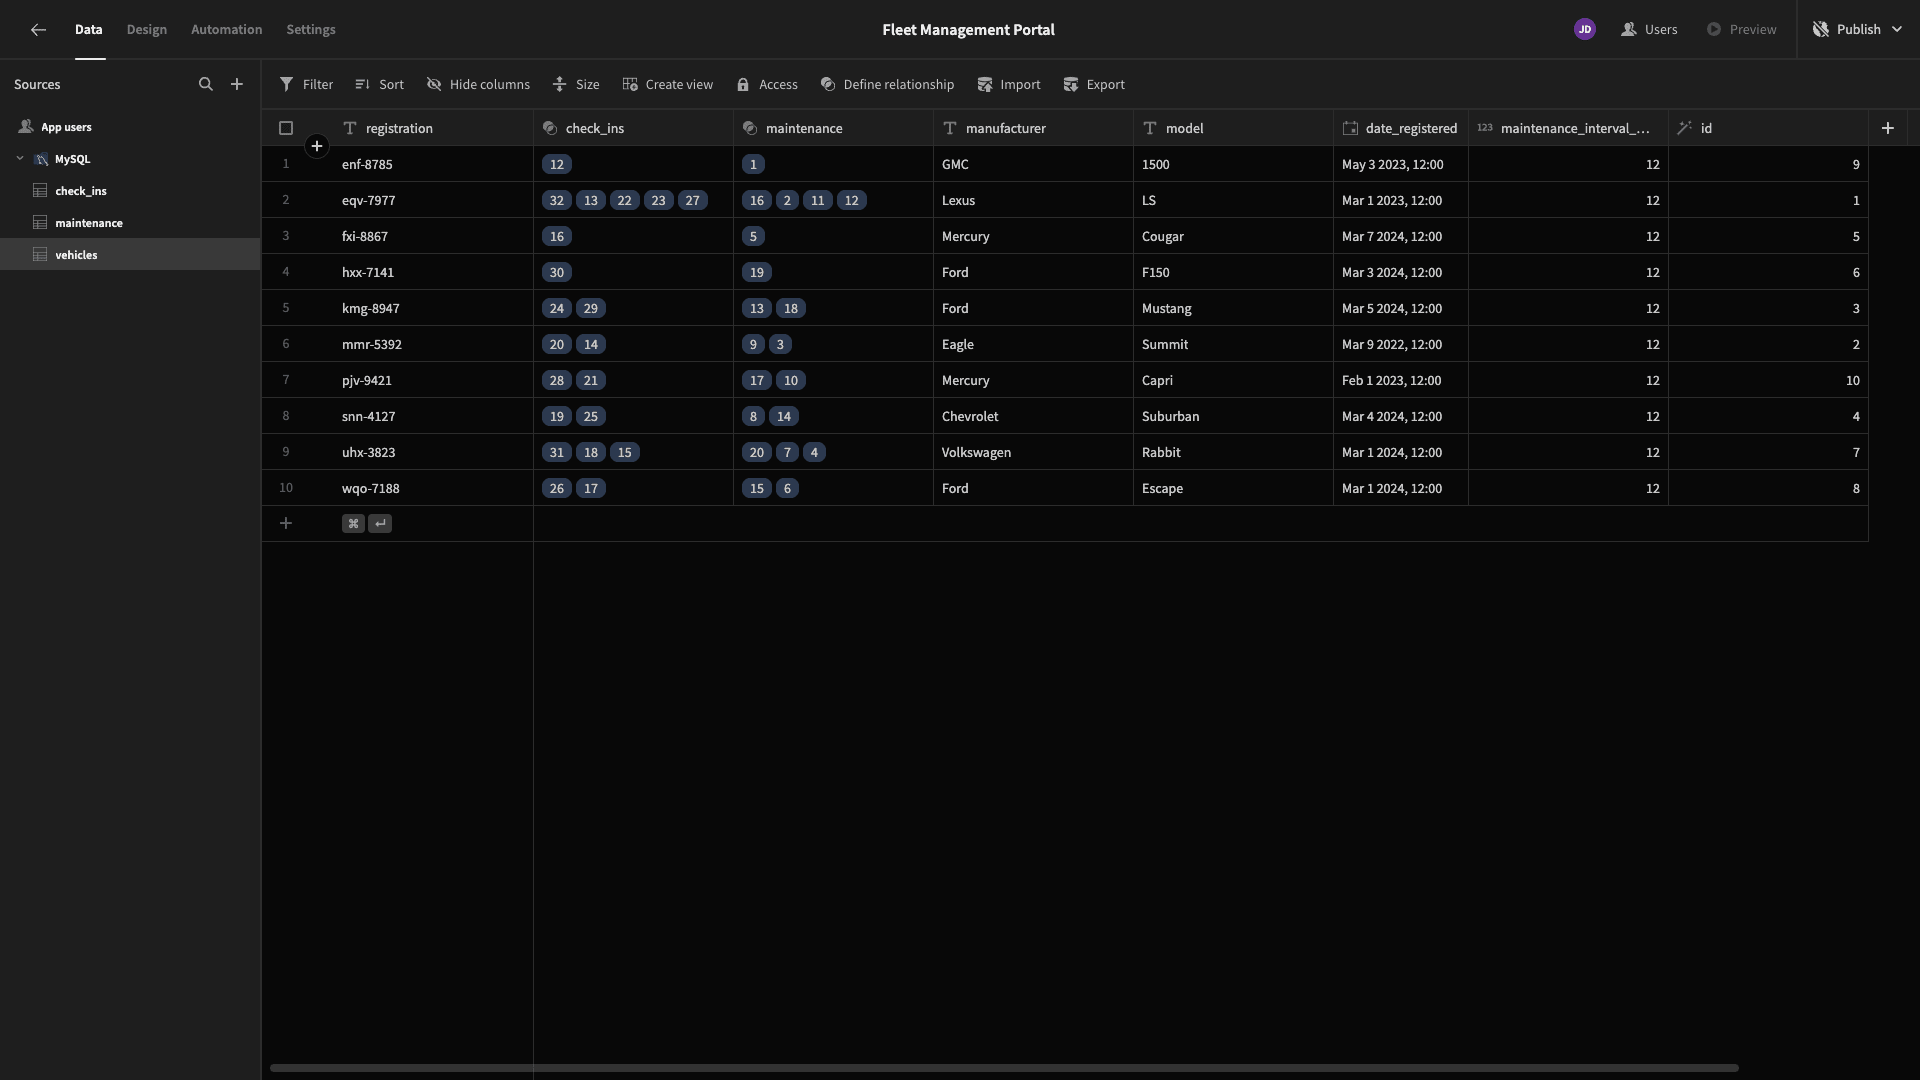1920x1080 pixels.
Task: Click the 'Suburban' model cell
Action: point(1233,416)
